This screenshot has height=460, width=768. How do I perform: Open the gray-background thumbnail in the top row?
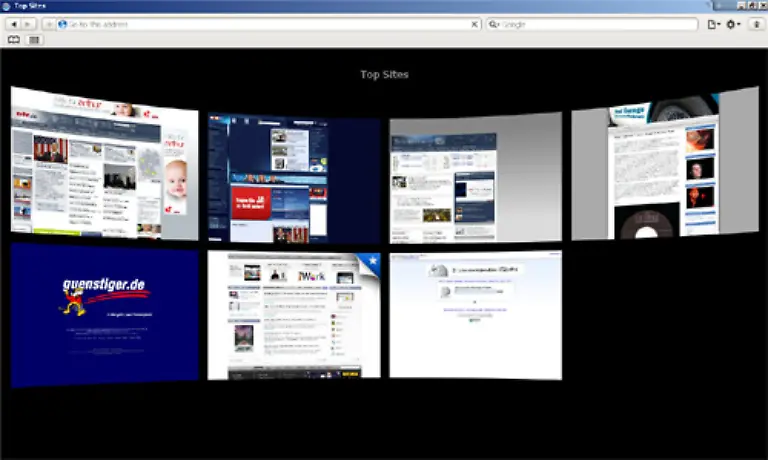pos(476,178)
